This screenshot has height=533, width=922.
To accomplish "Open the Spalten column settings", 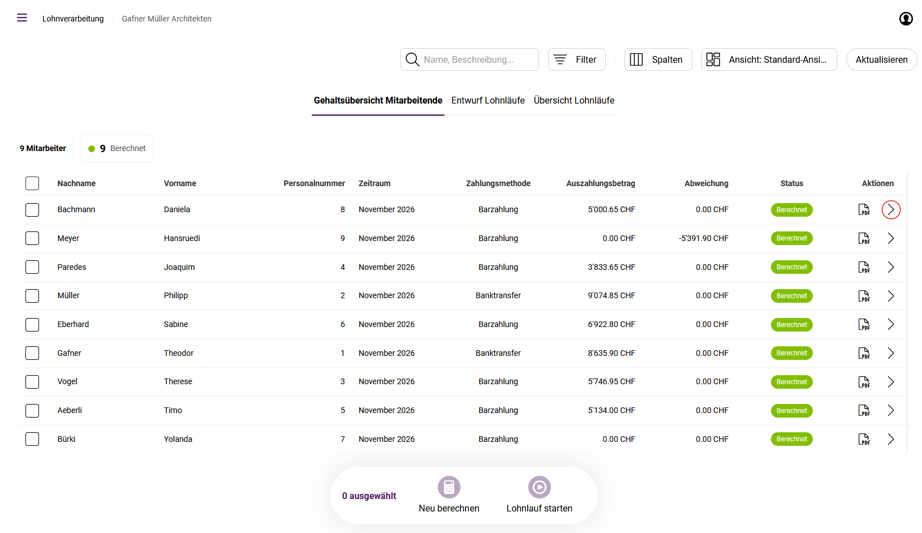I will pyautogui.click(x=658, y=59).
